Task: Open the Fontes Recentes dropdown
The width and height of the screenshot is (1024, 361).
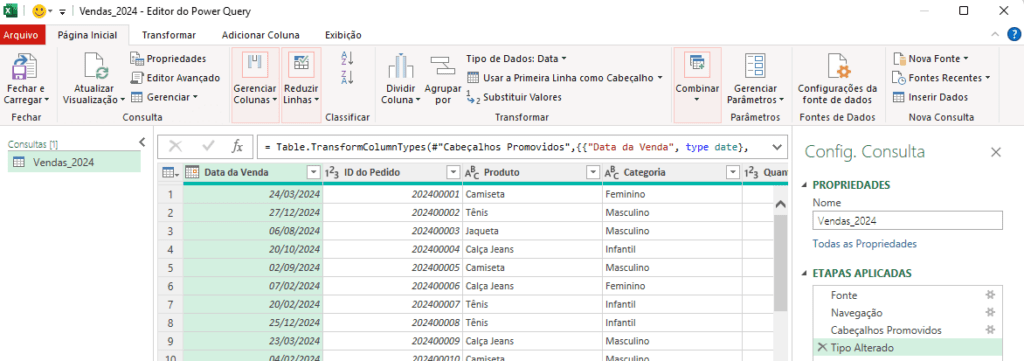Action: (x=941, y=78)
